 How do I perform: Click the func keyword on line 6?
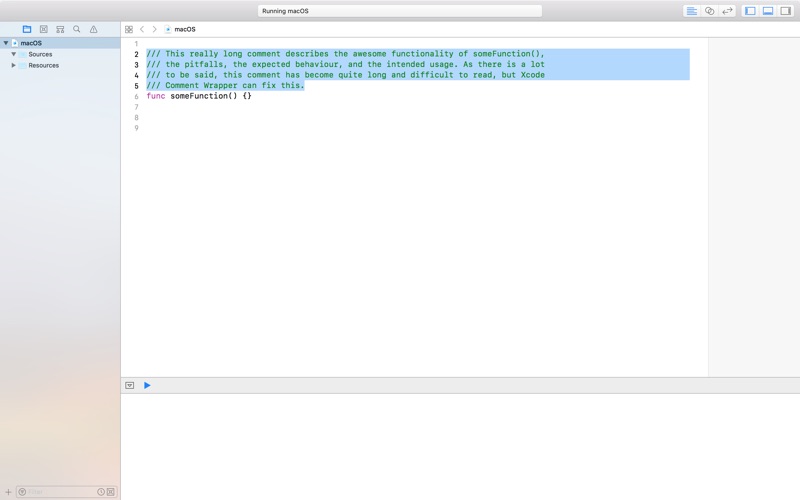pos(156,96)
